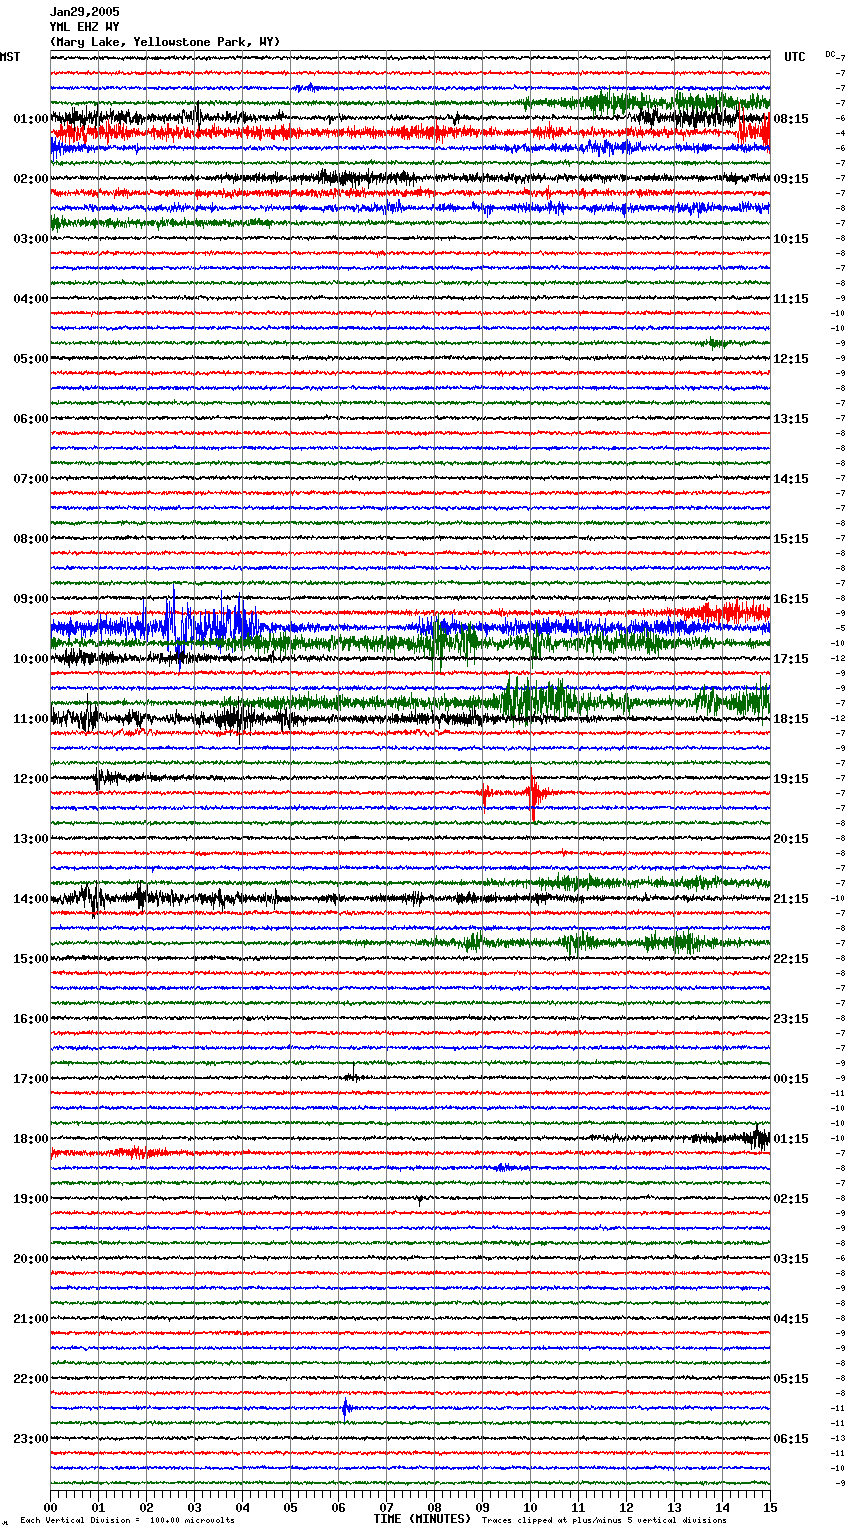Select the 09:00 MST time label

[x=31, y=599]
